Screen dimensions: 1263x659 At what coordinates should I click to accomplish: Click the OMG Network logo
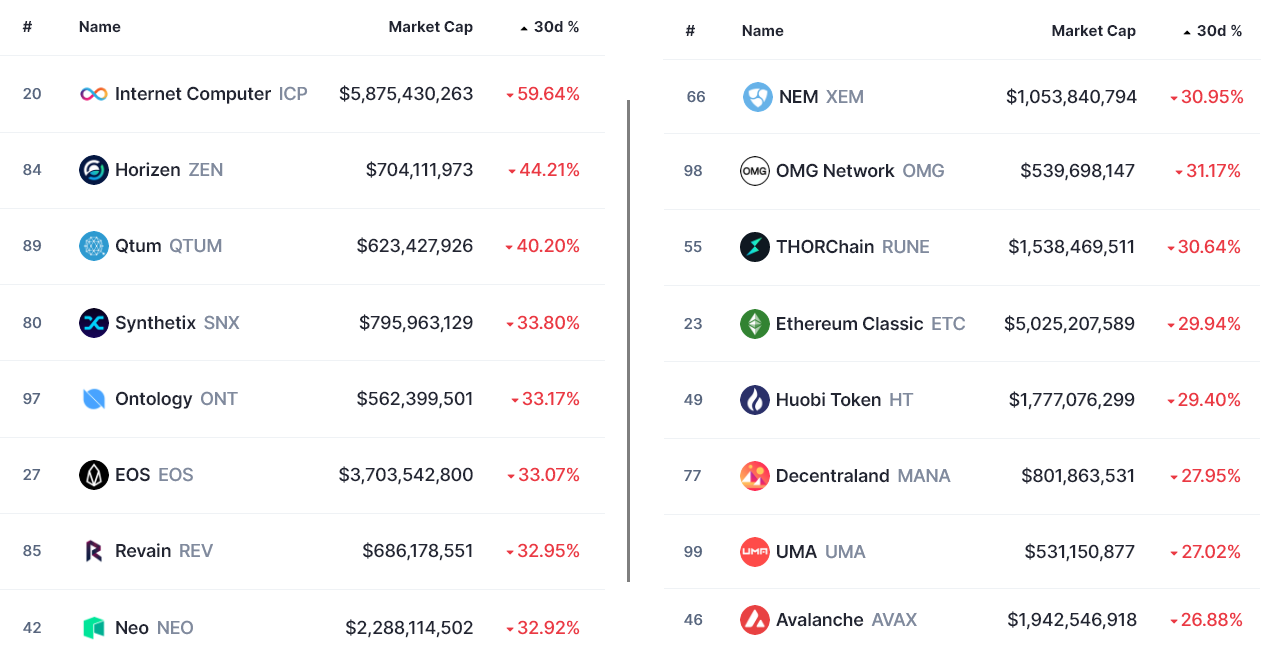tap(754, 171)
